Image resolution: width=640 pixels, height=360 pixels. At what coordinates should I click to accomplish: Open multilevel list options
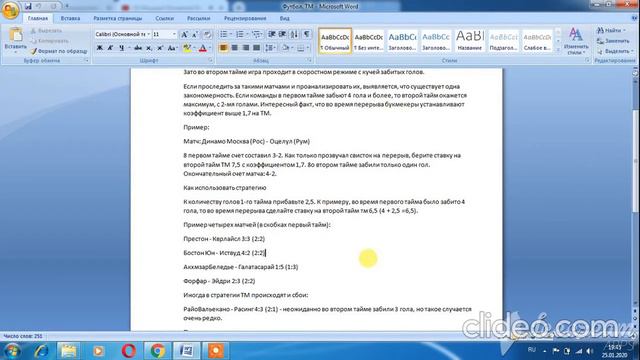pyautogui.click(x=257, y=34)
